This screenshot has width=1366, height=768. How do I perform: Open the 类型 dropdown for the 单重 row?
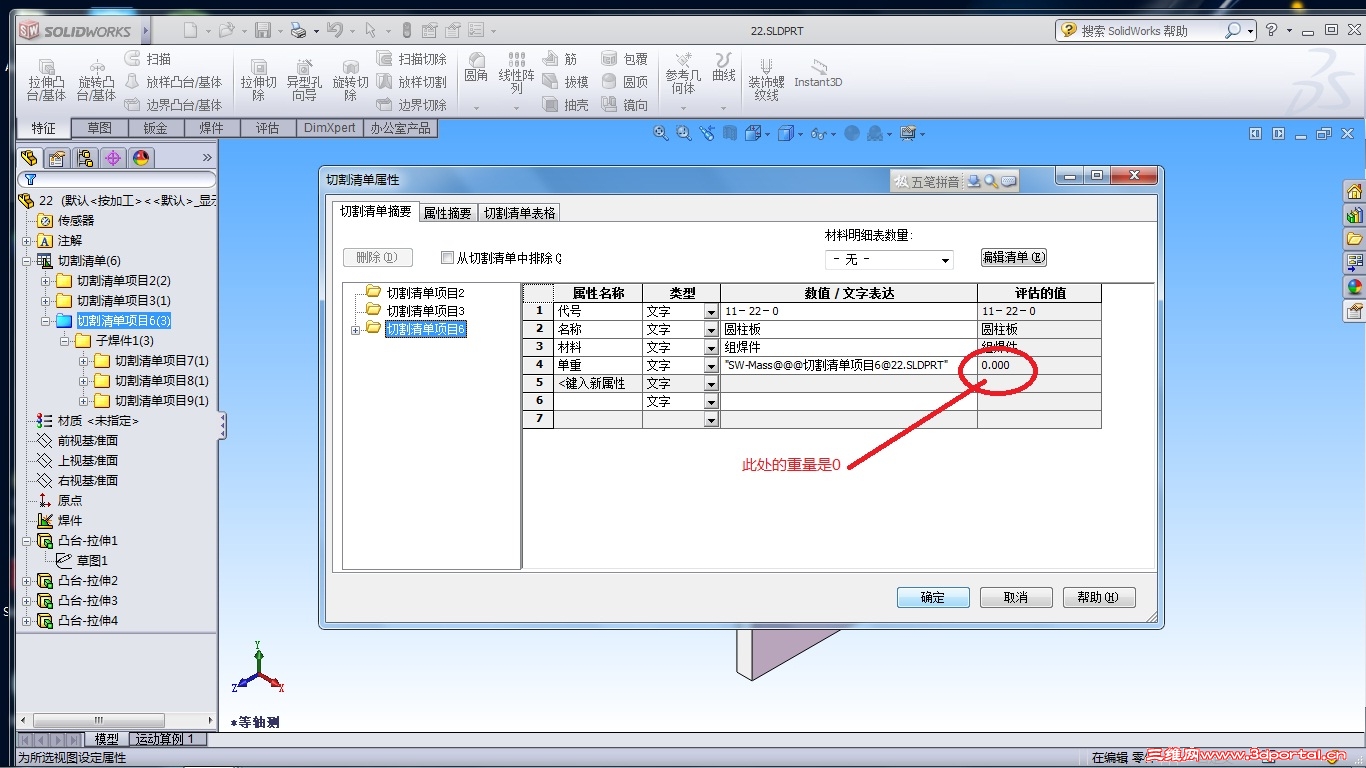[711, 366]
